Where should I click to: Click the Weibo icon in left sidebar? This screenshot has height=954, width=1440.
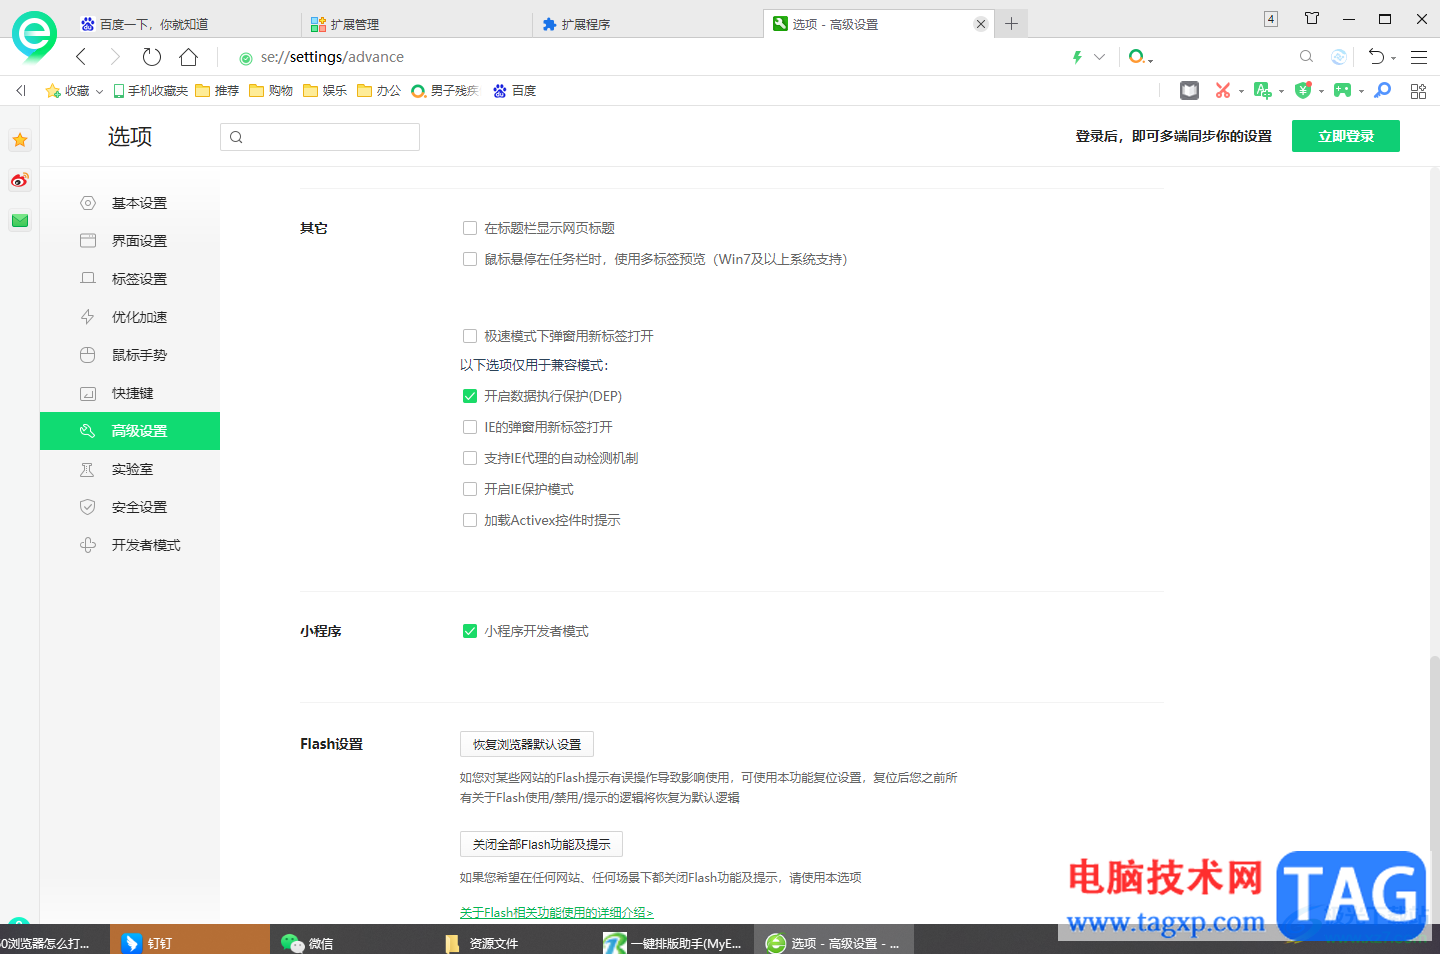[19, 180]
